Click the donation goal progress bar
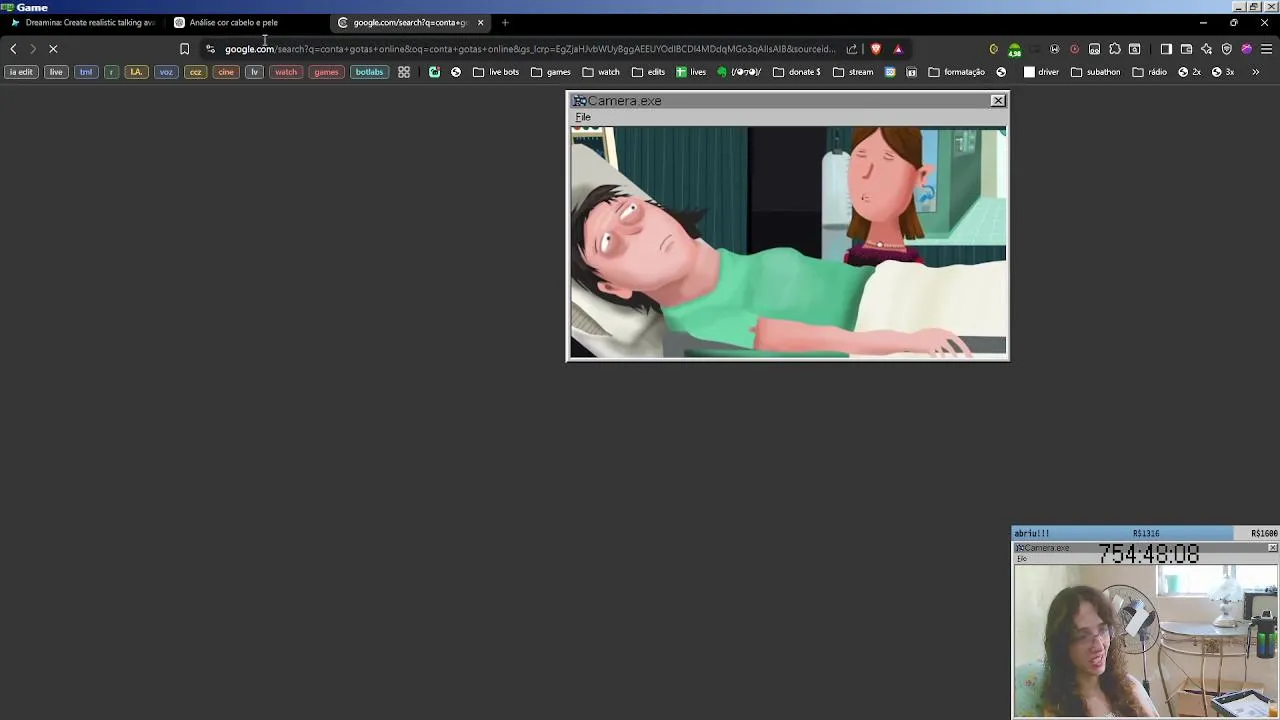 click(1145, 533)
